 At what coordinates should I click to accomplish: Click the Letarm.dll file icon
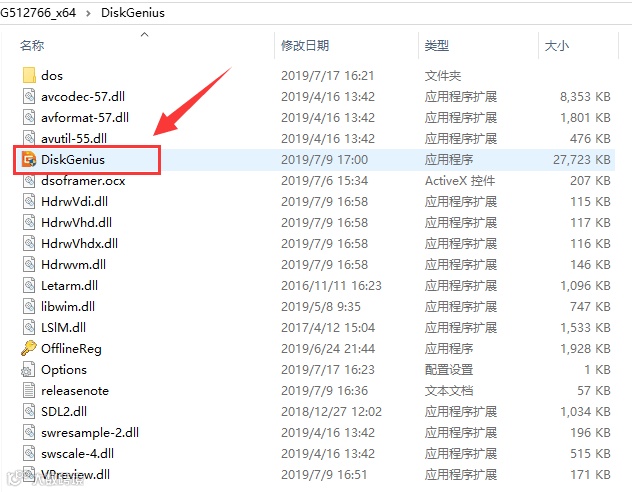pyautogui.click(x=29, y=285)
